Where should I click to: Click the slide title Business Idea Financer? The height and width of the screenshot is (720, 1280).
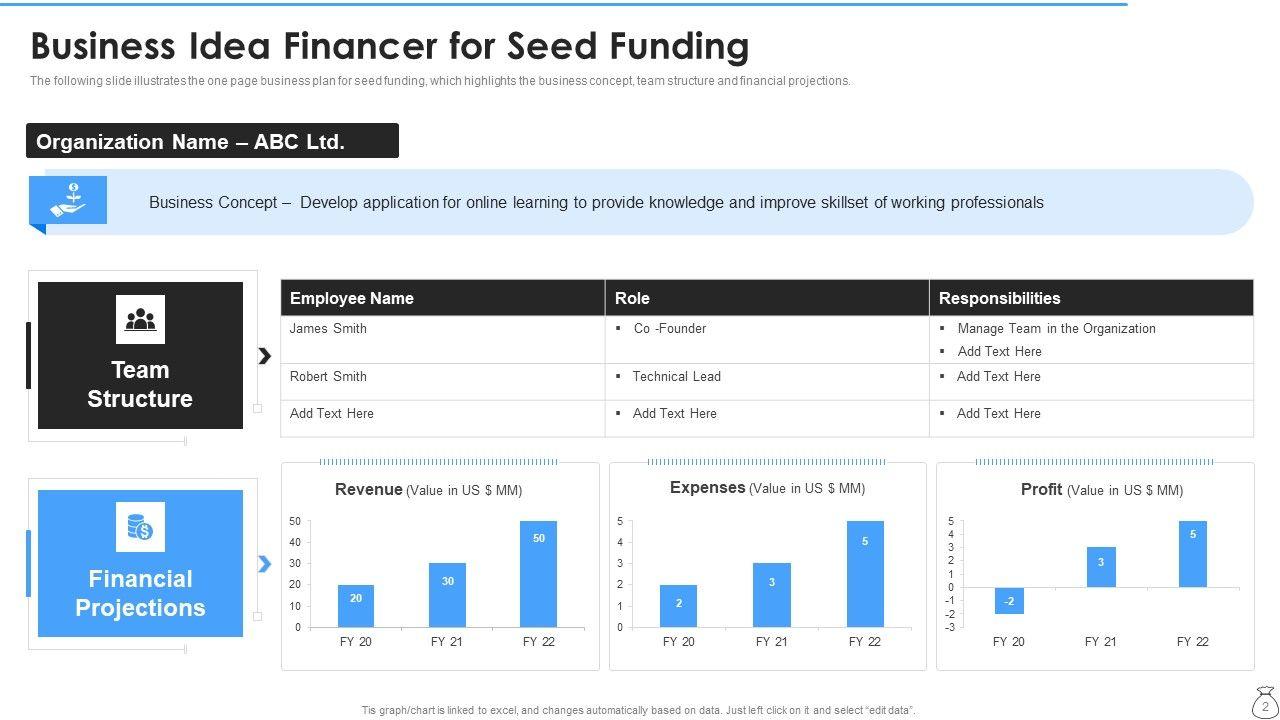click(x=390, y=46)
